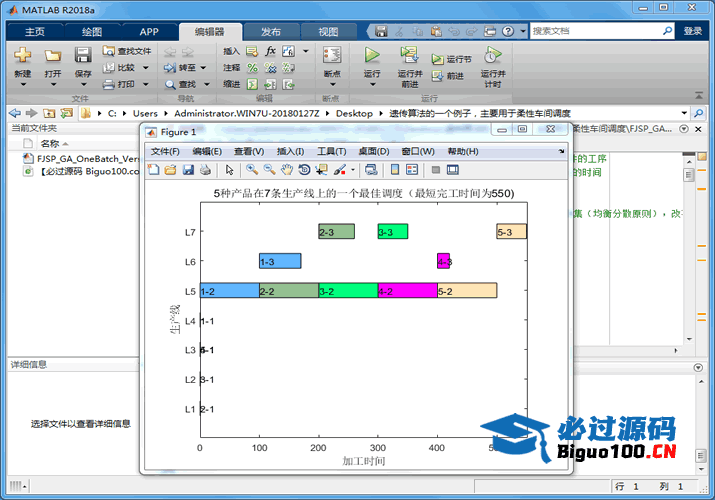The width and height of the screenshot is (715, 500).
Task: Click the Find Files (查找文件) button
Action: (127, 51)
